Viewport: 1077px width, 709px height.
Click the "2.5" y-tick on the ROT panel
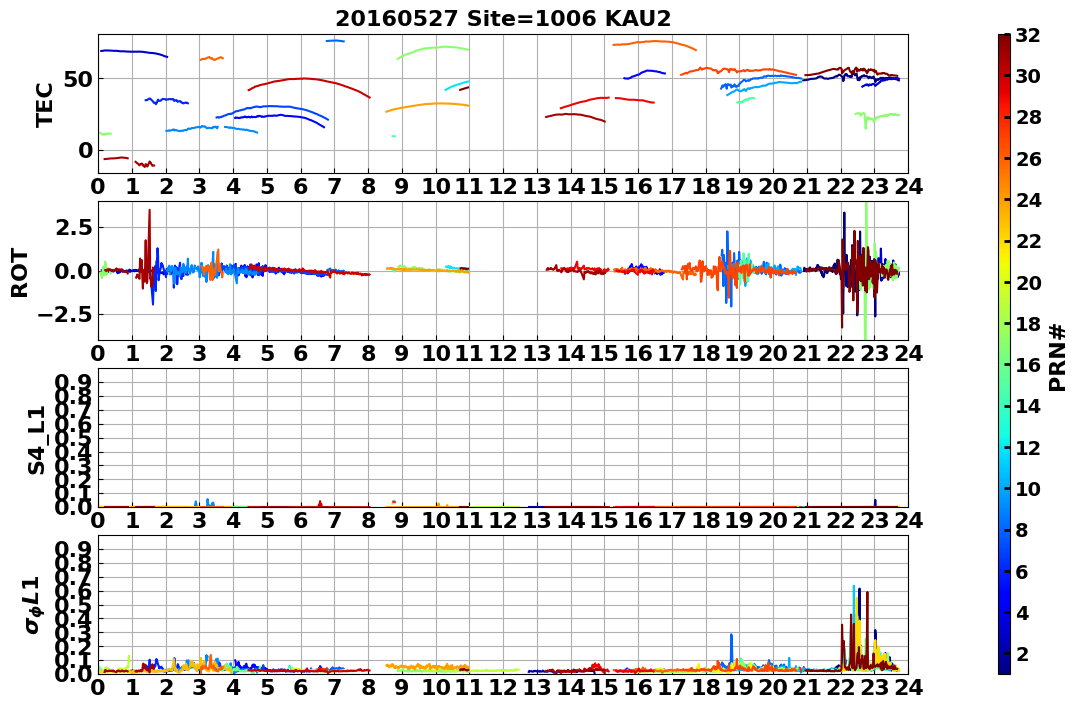pos(73,227)
